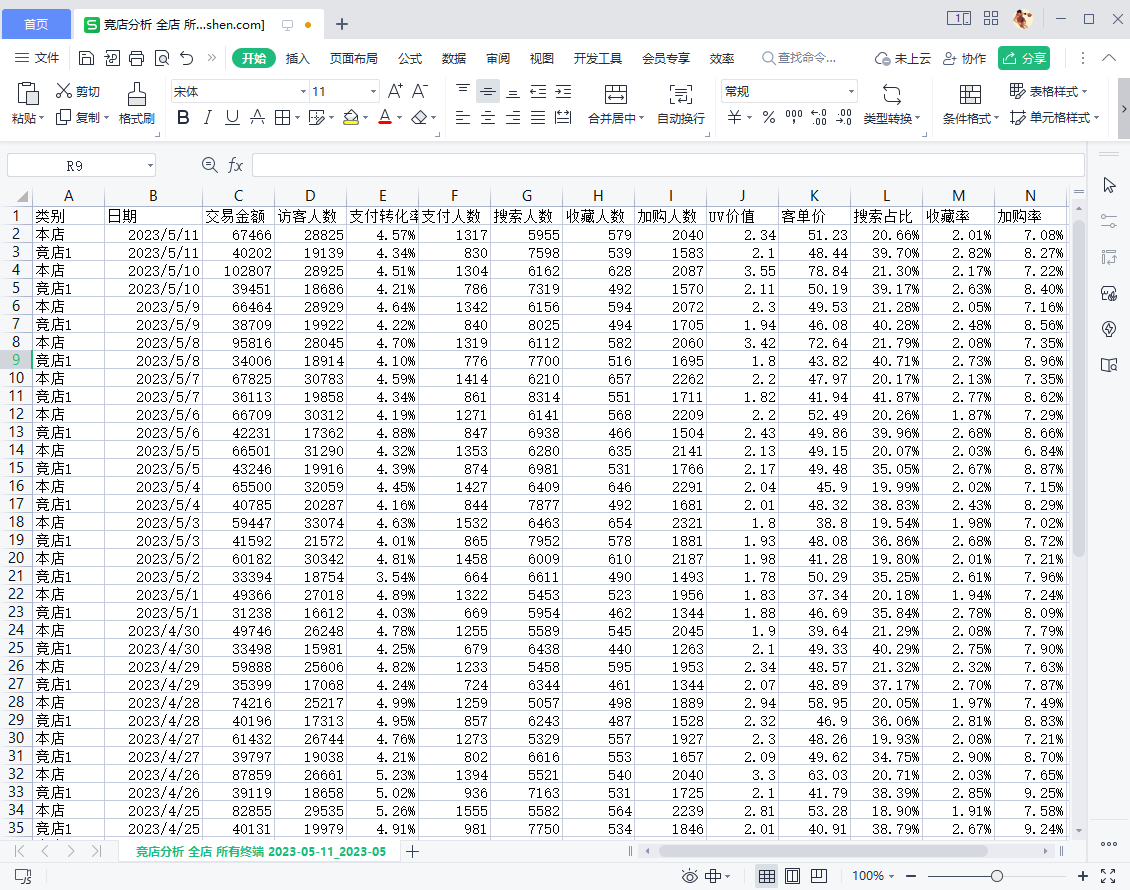
Task: Click the Save icon in quick toolbar
Action: pyautogui.click(x=87, y=58)
